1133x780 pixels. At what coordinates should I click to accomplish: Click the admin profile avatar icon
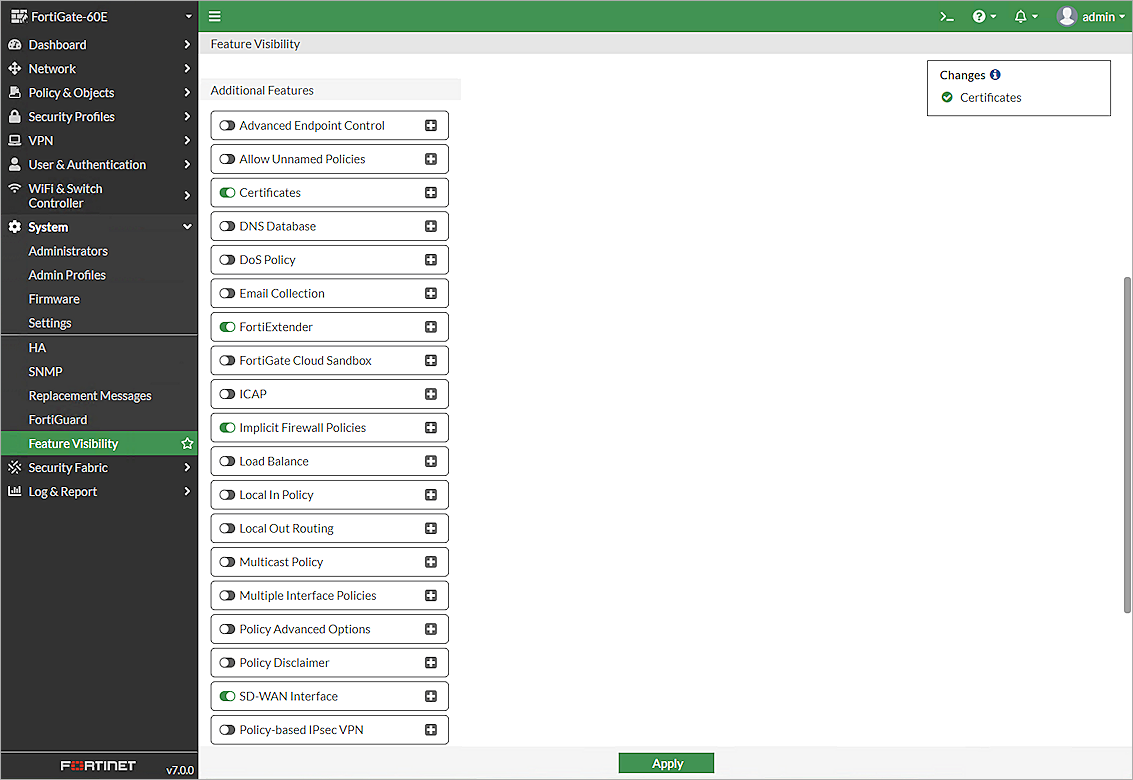tap(1066, 16)
